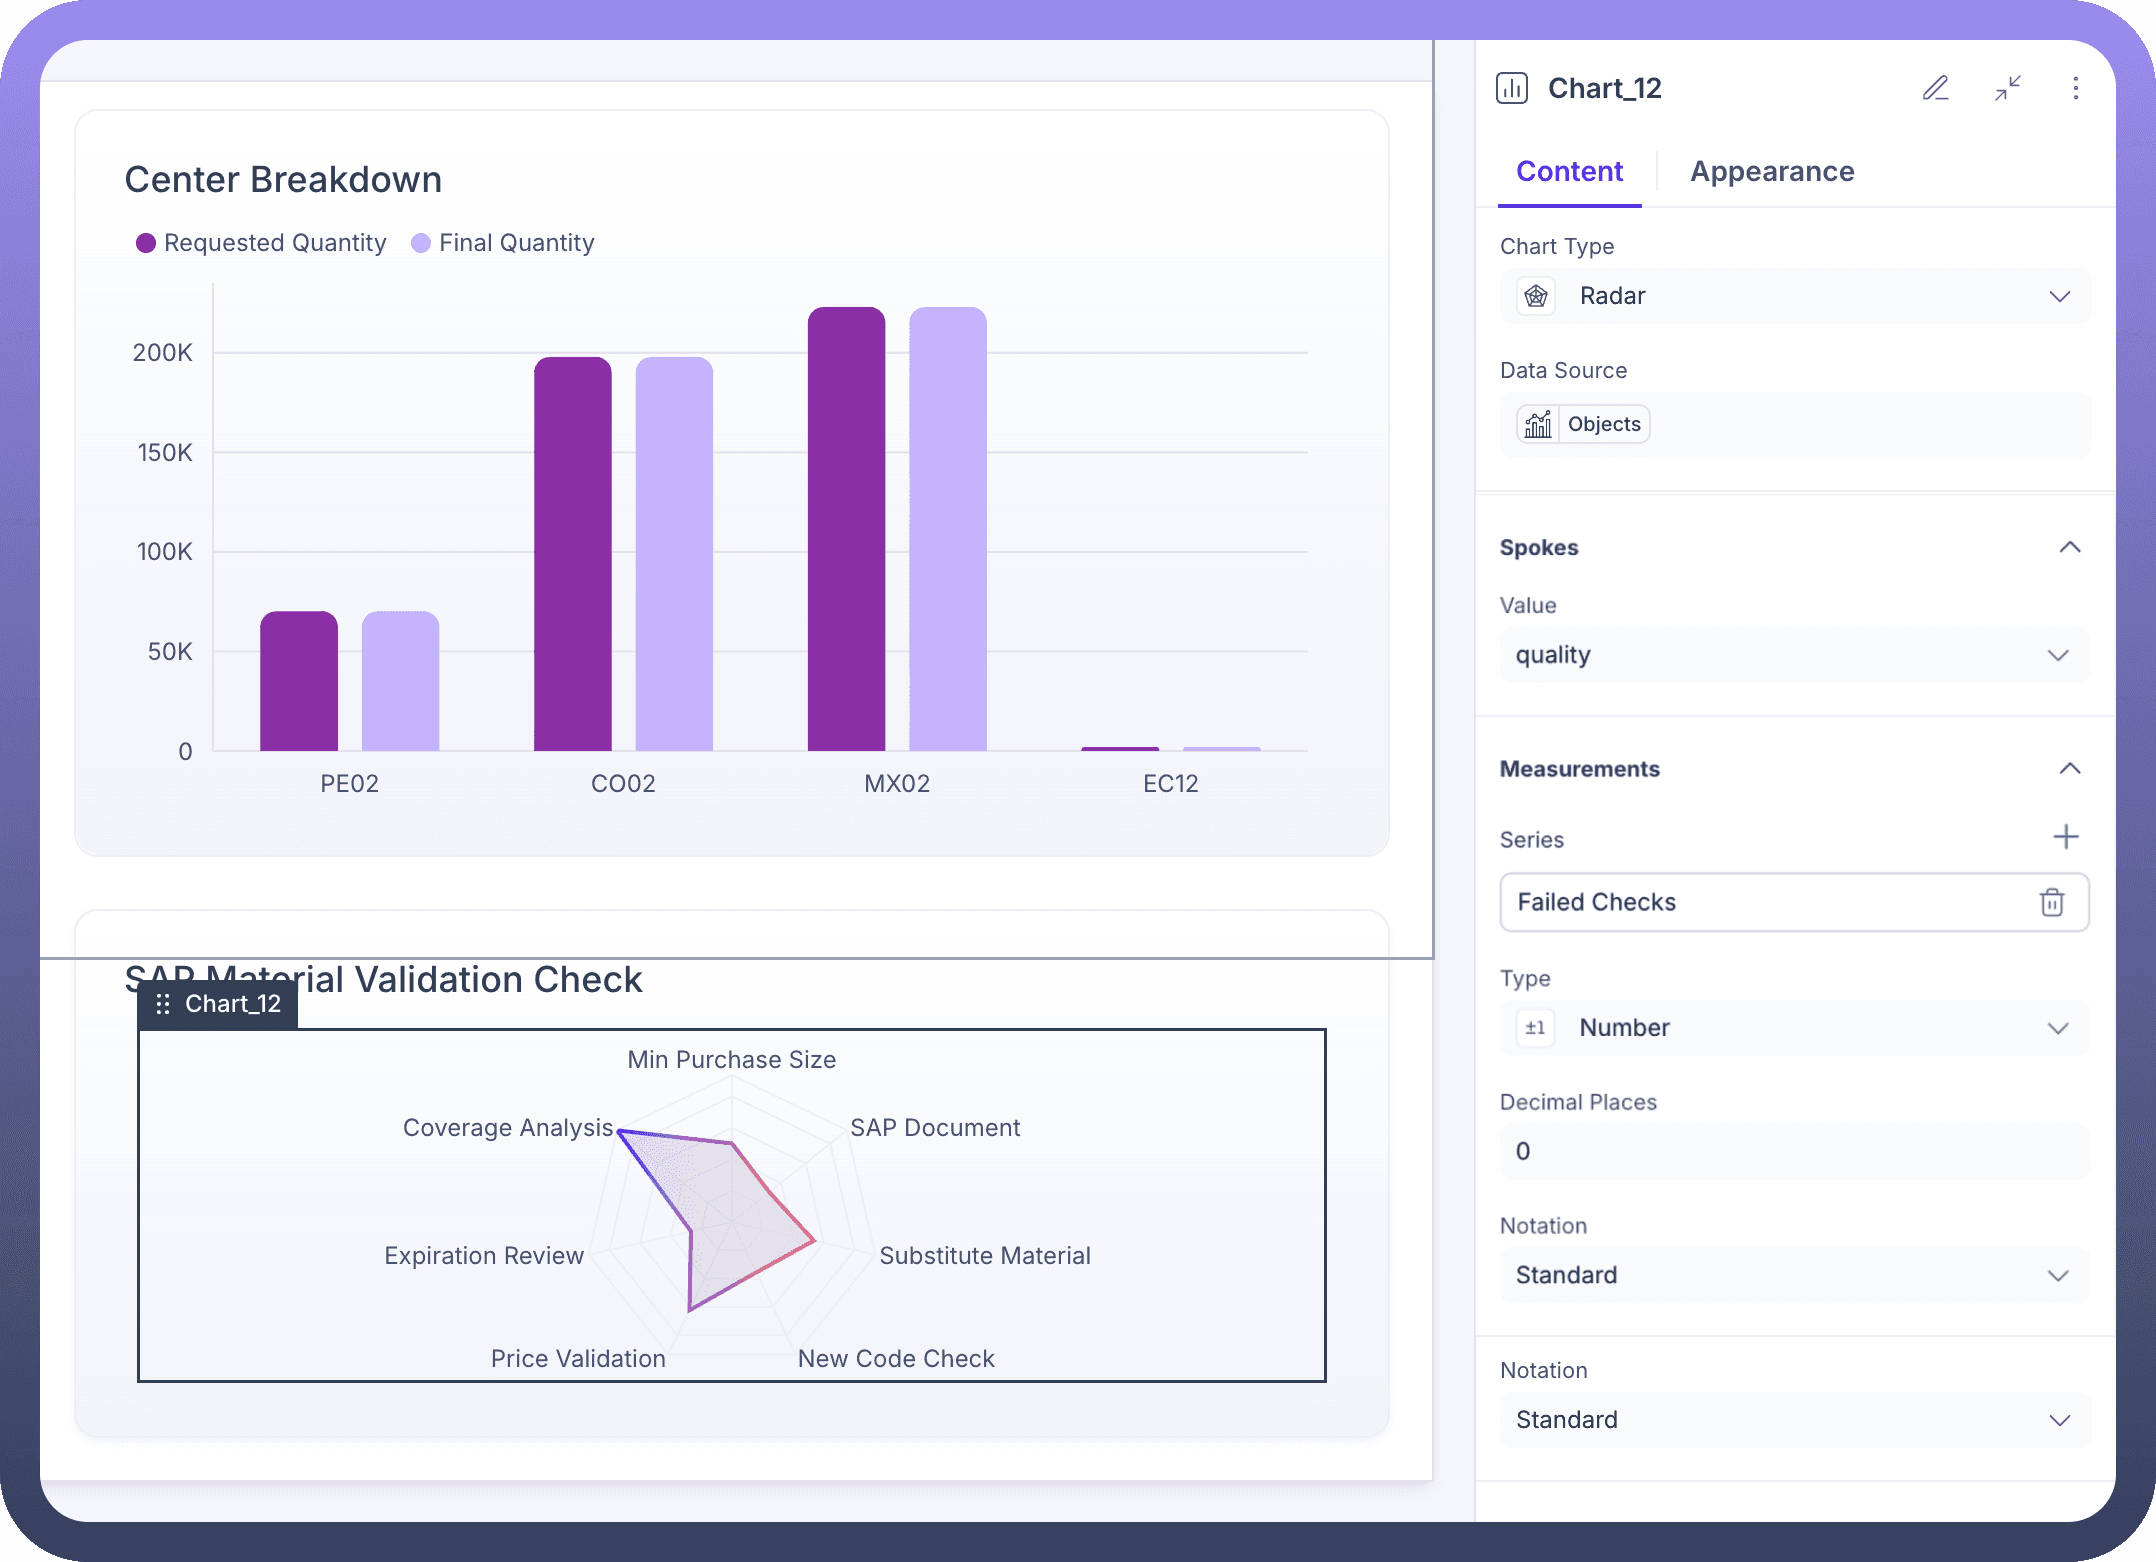Click the chart icon next to Chart_12 title
The width and height of the screenshot is (2156, 1562).
pyautogui.click(x=1511, y=88)
